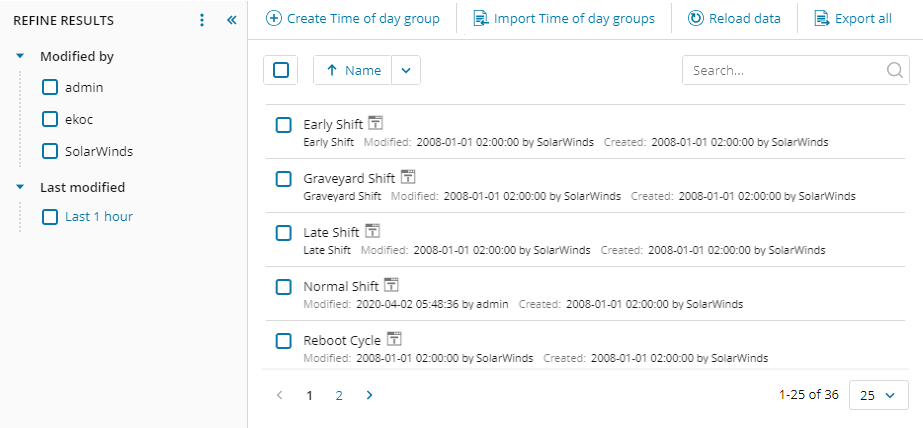Toggle the select-all checkbox above the list
Image resolution: width=923 pixels, height=428 pixels.
click(x=281, y=70)
